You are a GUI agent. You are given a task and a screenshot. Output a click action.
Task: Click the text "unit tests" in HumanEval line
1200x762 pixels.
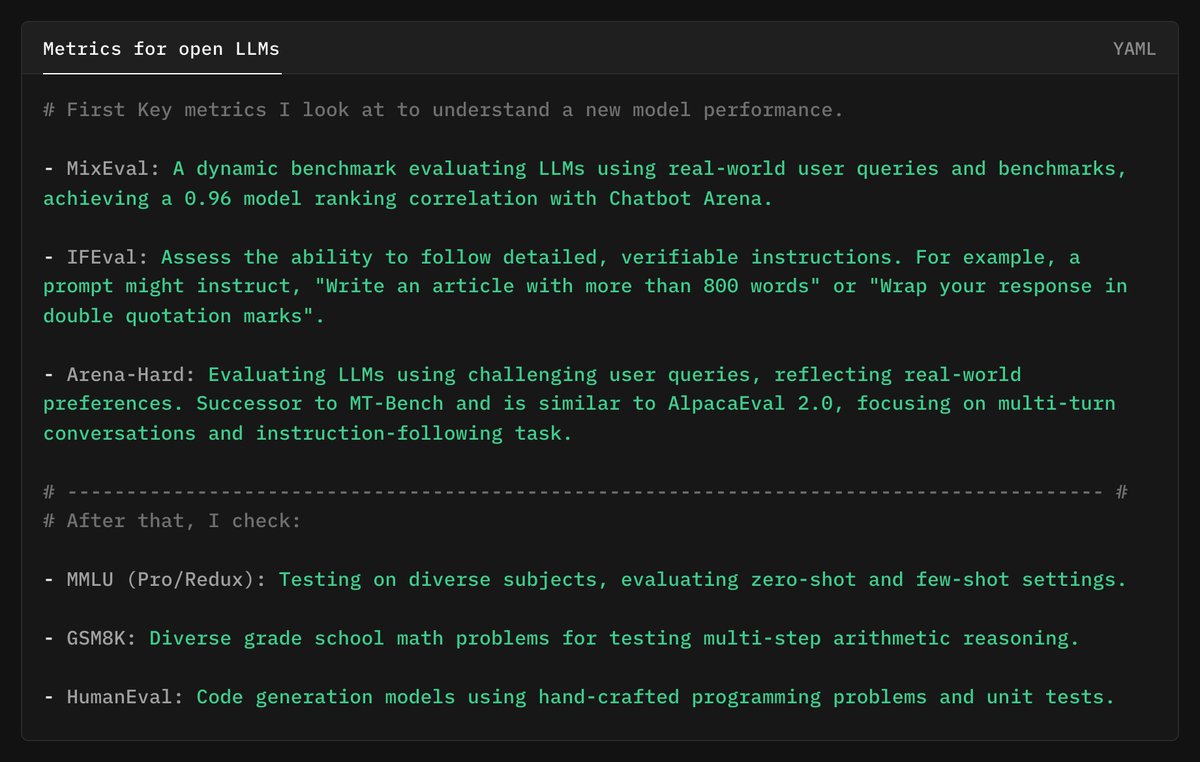pos(1045,696)
